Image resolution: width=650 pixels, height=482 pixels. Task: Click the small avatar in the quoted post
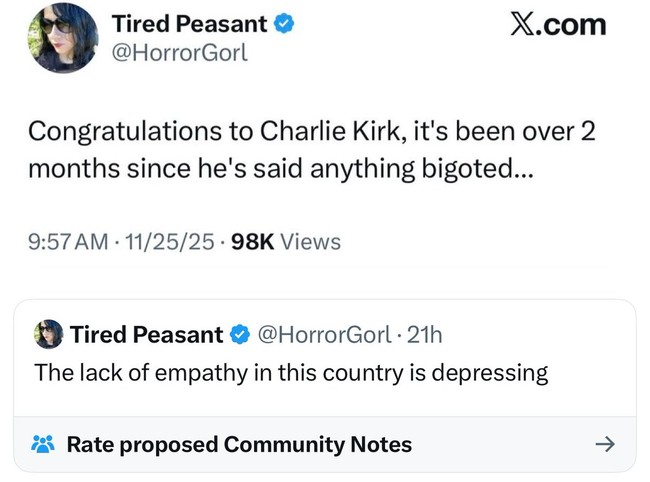coord(48,333)
